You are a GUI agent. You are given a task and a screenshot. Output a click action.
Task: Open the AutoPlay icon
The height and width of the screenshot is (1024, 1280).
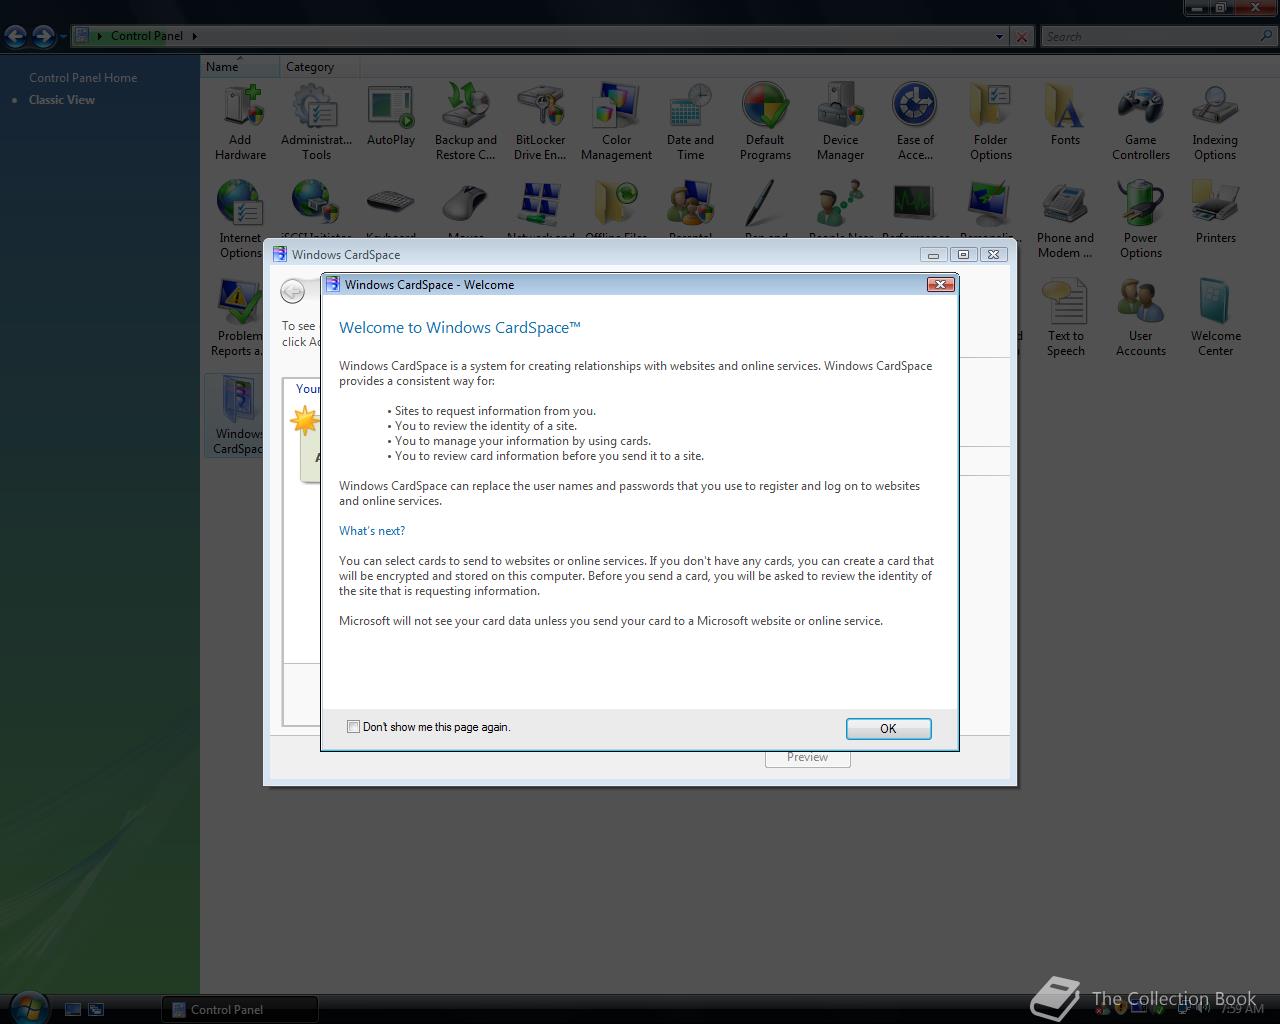click(391, 116)
